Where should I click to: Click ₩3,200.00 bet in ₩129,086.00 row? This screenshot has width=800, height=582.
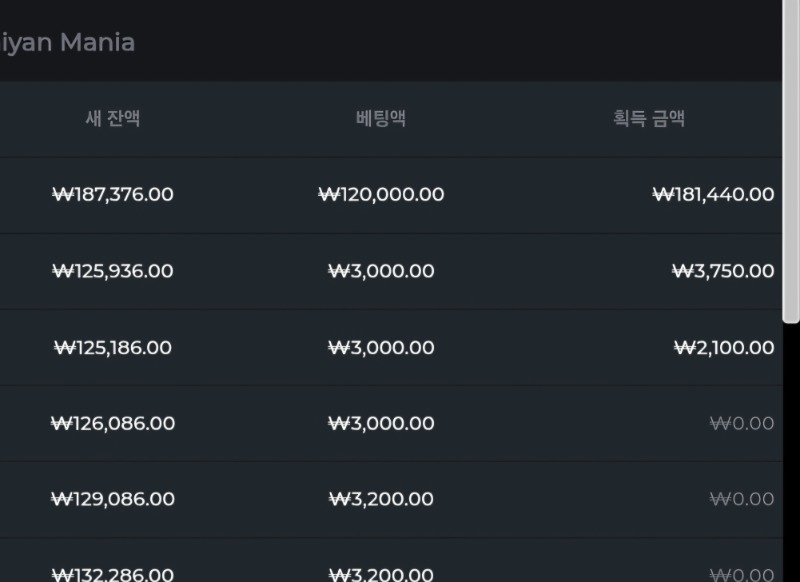pos(381,499)
